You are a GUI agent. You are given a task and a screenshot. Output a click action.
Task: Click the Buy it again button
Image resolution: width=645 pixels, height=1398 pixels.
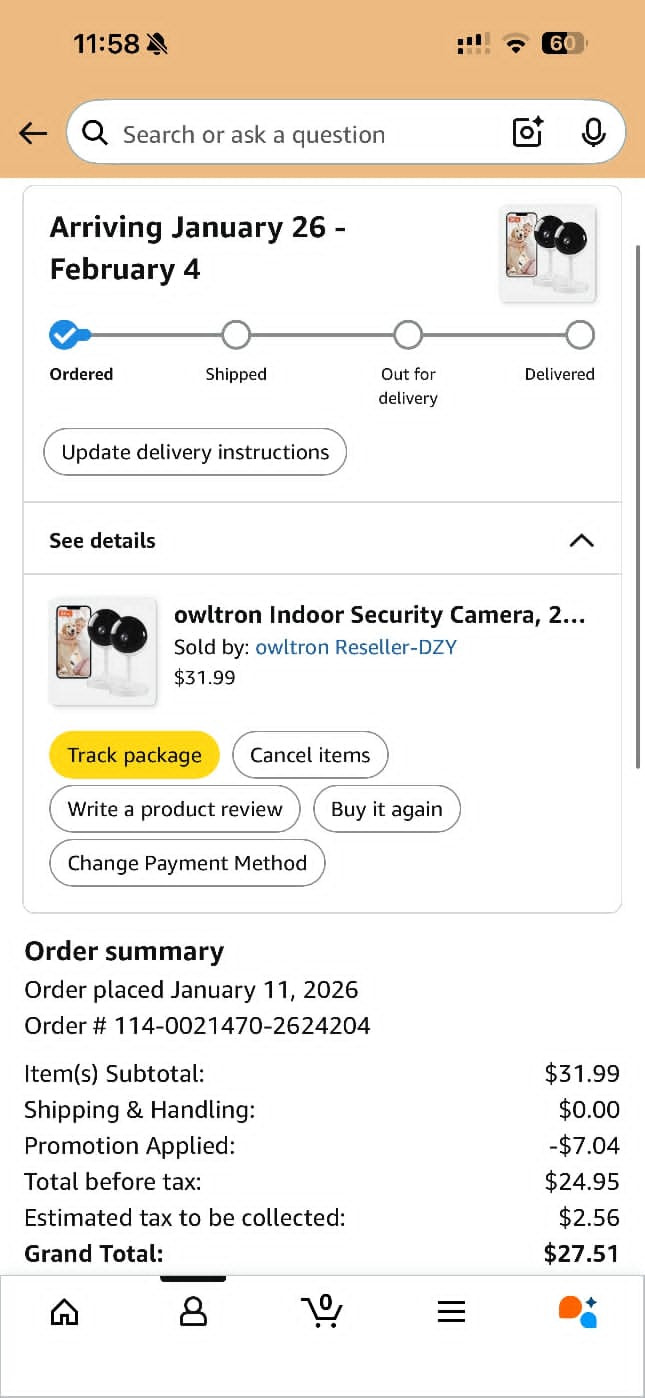point(386,809)
